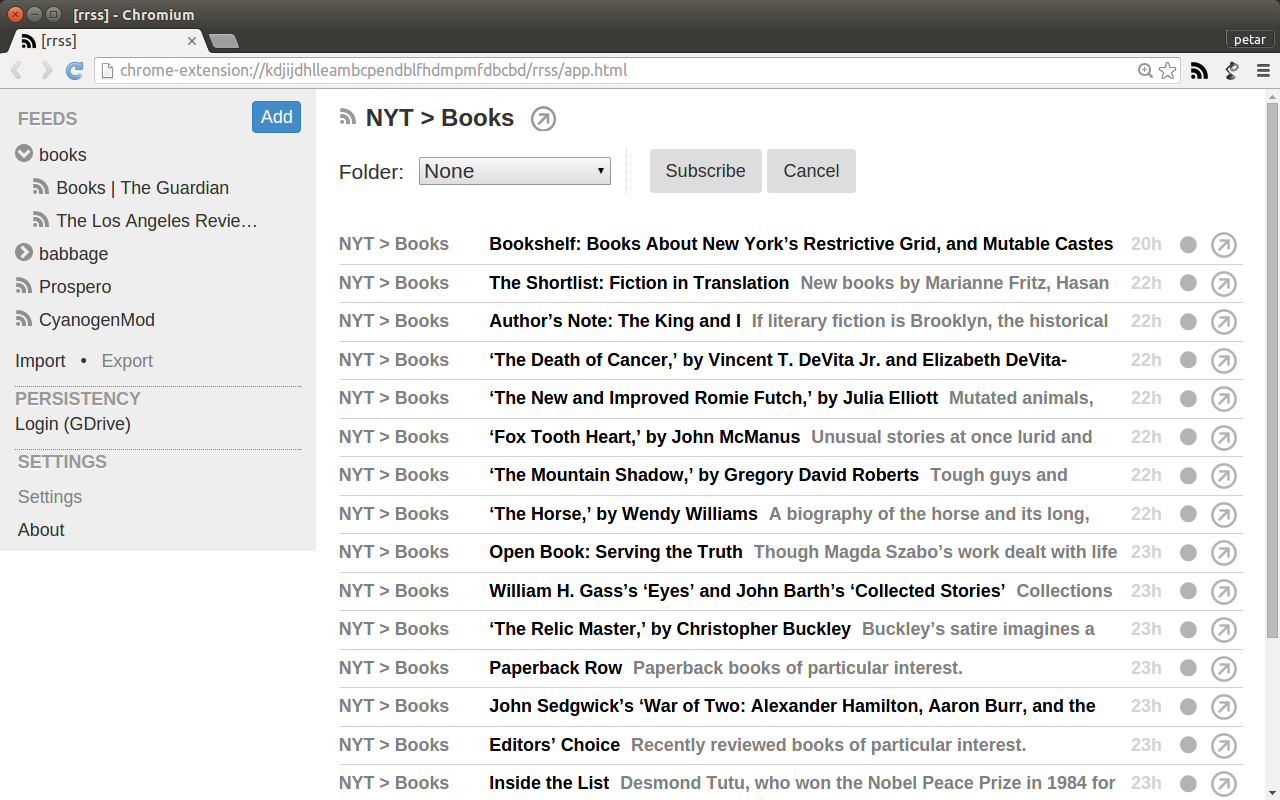Bookmark this page with the star icon
Image resolution: width=1280 pixels, height=800 pixels.
point(1167,71)
